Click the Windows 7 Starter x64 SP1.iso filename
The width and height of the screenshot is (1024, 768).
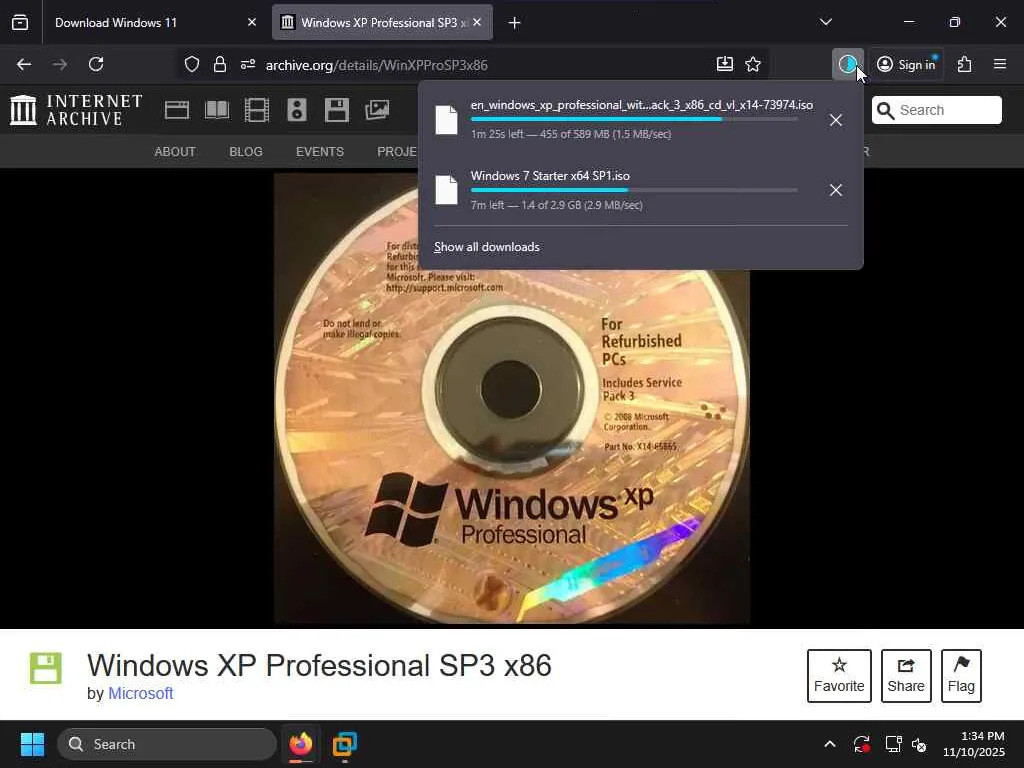pyautogui.click(x=551, y=176)
